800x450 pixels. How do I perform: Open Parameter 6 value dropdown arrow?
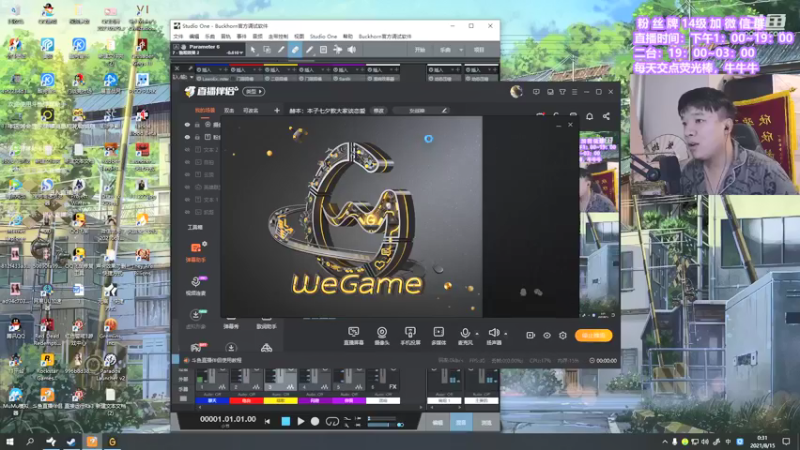243,53
